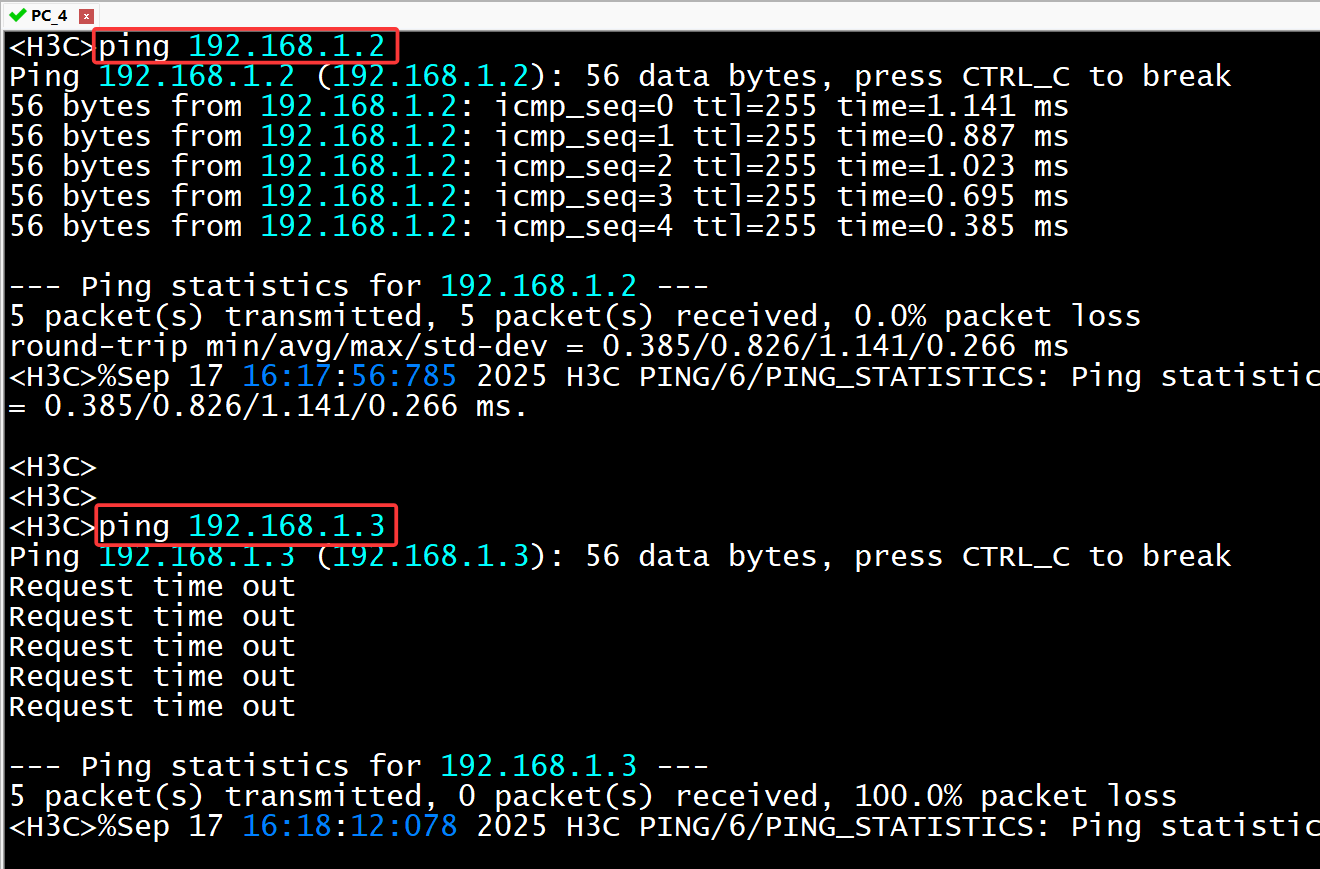Viewport: 1320px width, 869px height.
Task: Click the line with icmp_seq=0 reply
Action: [539, 106]
